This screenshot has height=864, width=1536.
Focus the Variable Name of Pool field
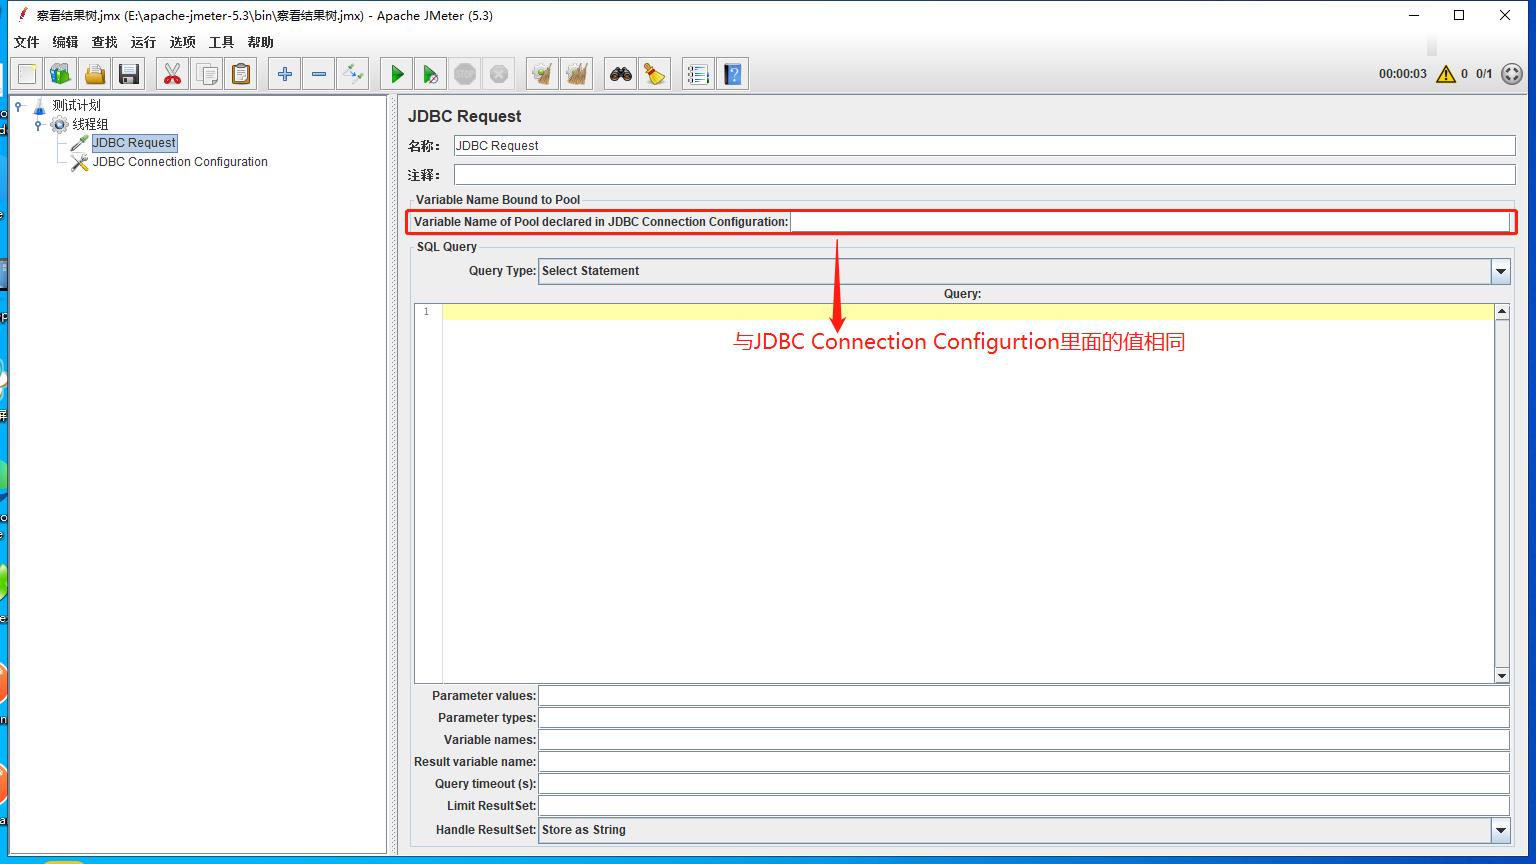(1149, 222)
